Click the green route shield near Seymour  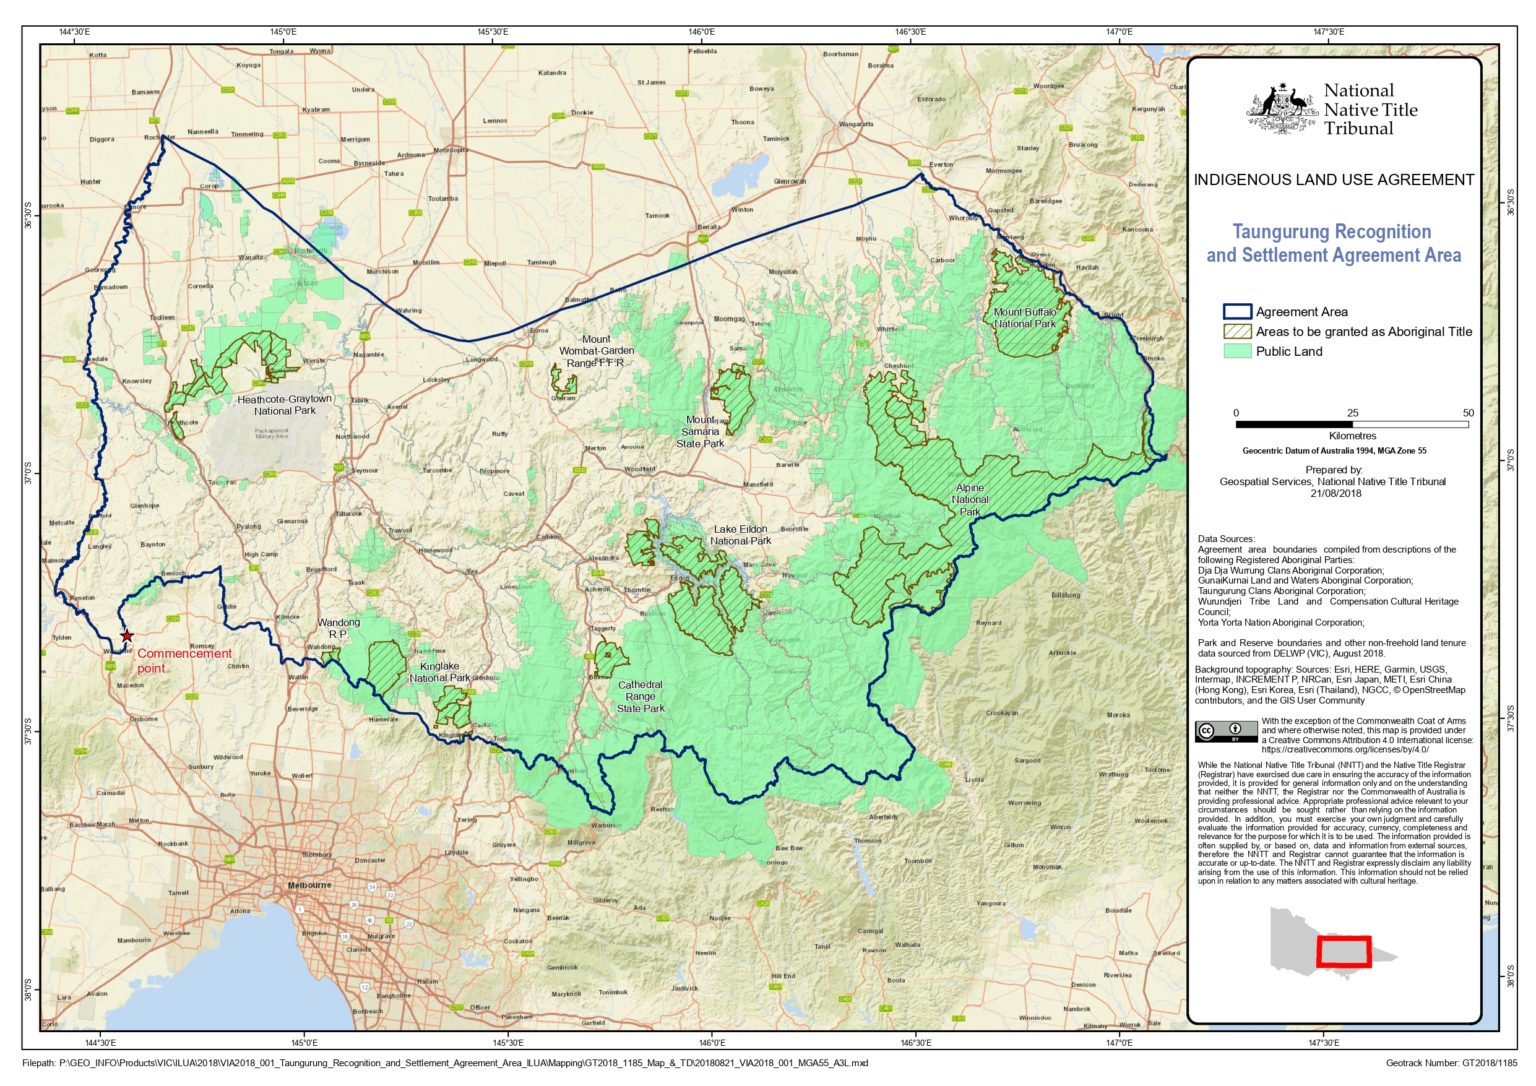point(339,467)
